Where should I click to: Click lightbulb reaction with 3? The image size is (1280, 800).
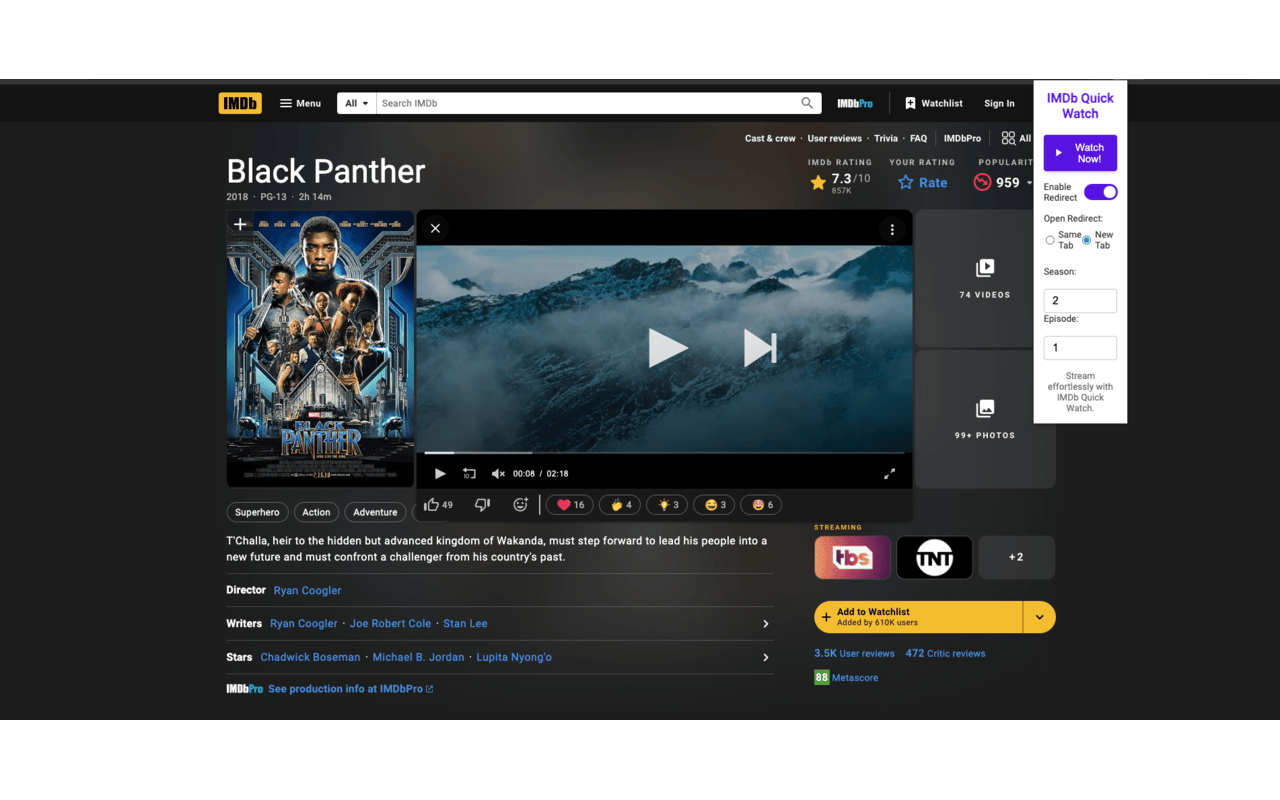pos(667,505)
